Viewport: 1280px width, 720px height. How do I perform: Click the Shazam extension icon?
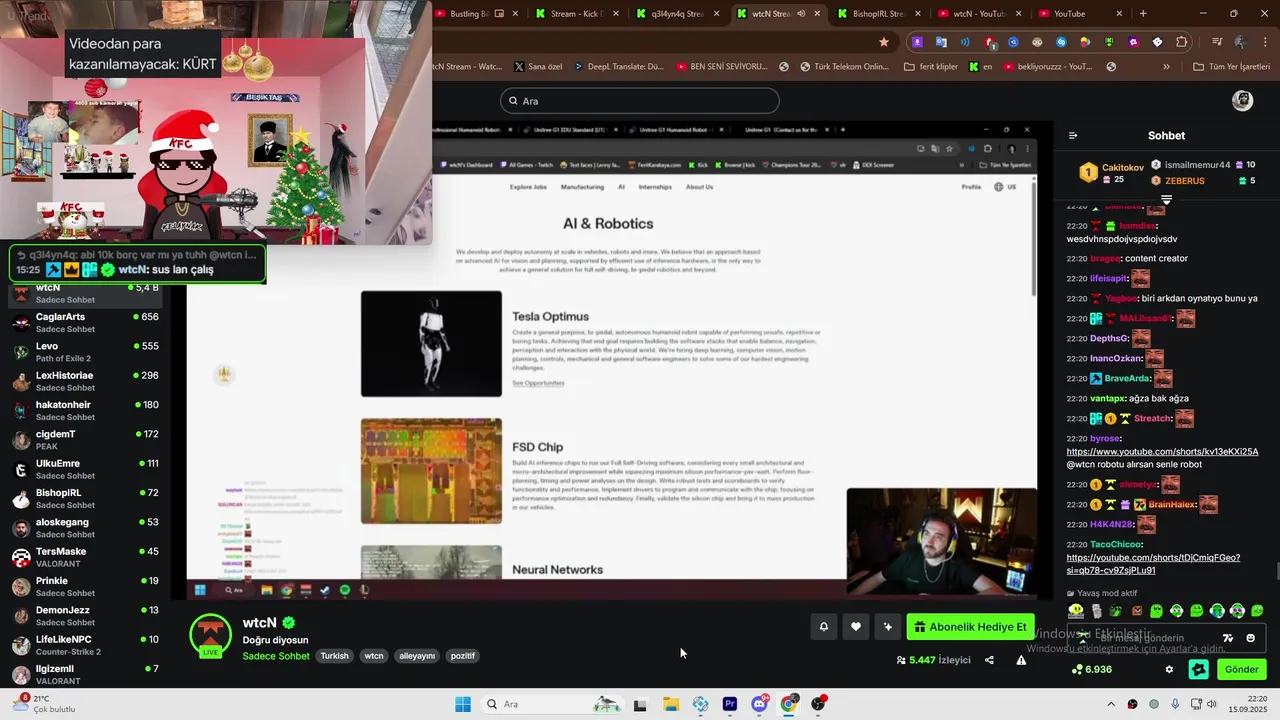click(x=1061, y=42)
